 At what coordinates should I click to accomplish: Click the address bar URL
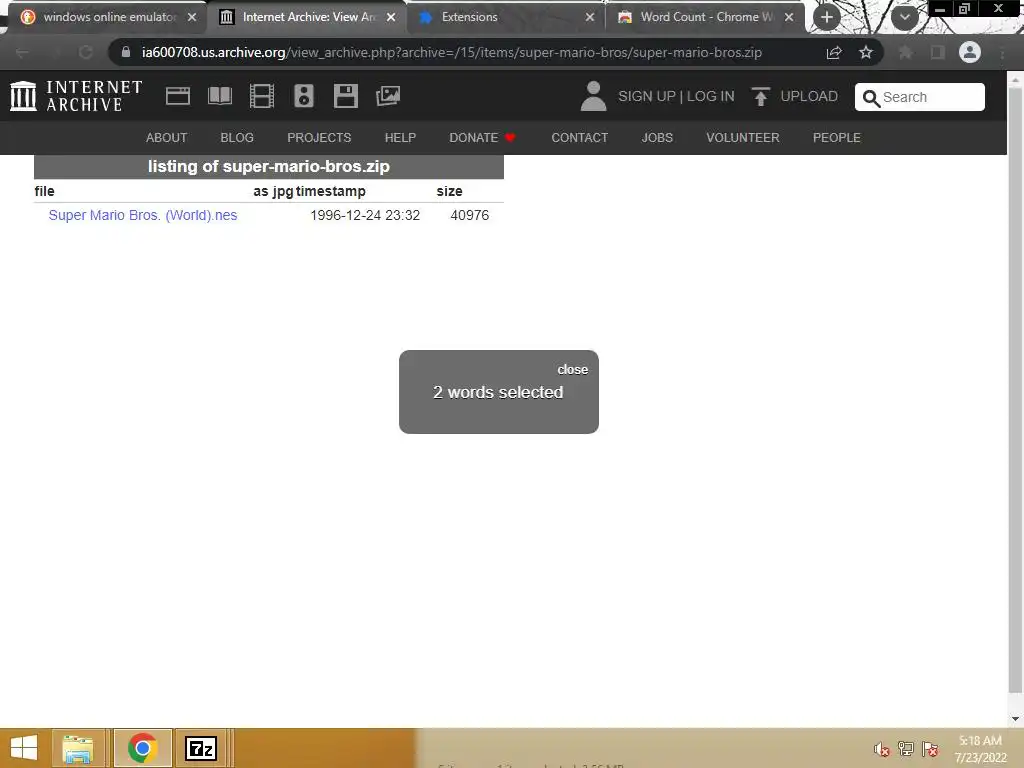coord(451,52)
